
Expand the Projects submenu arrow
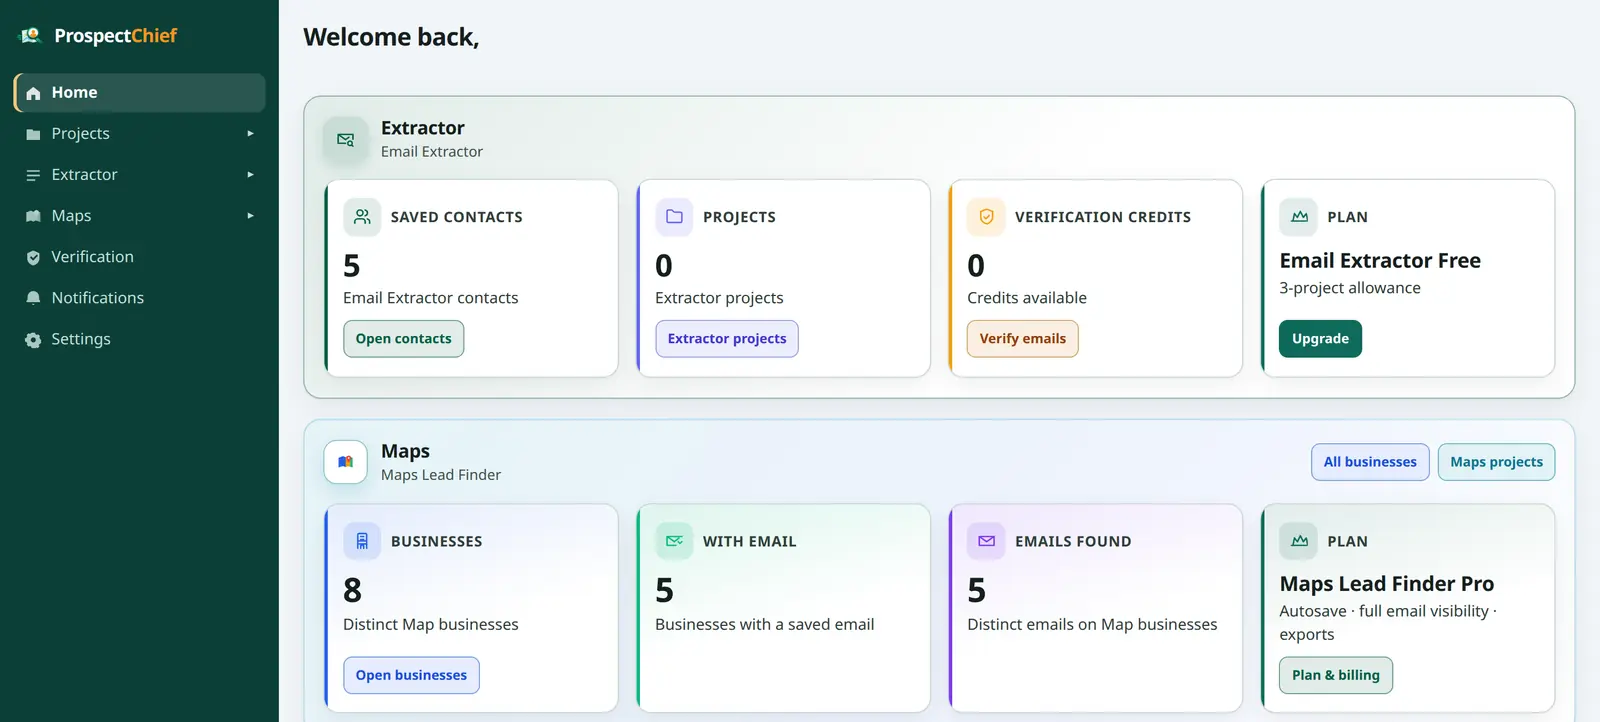pos(250,134)
